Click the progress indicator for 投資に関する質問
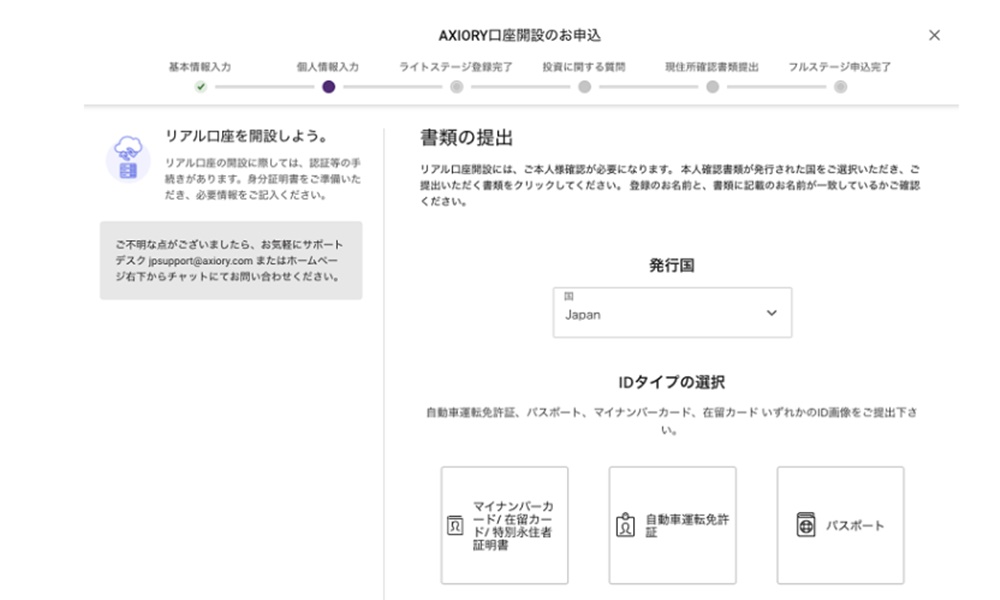1000x600 pixels. (585, 88)
